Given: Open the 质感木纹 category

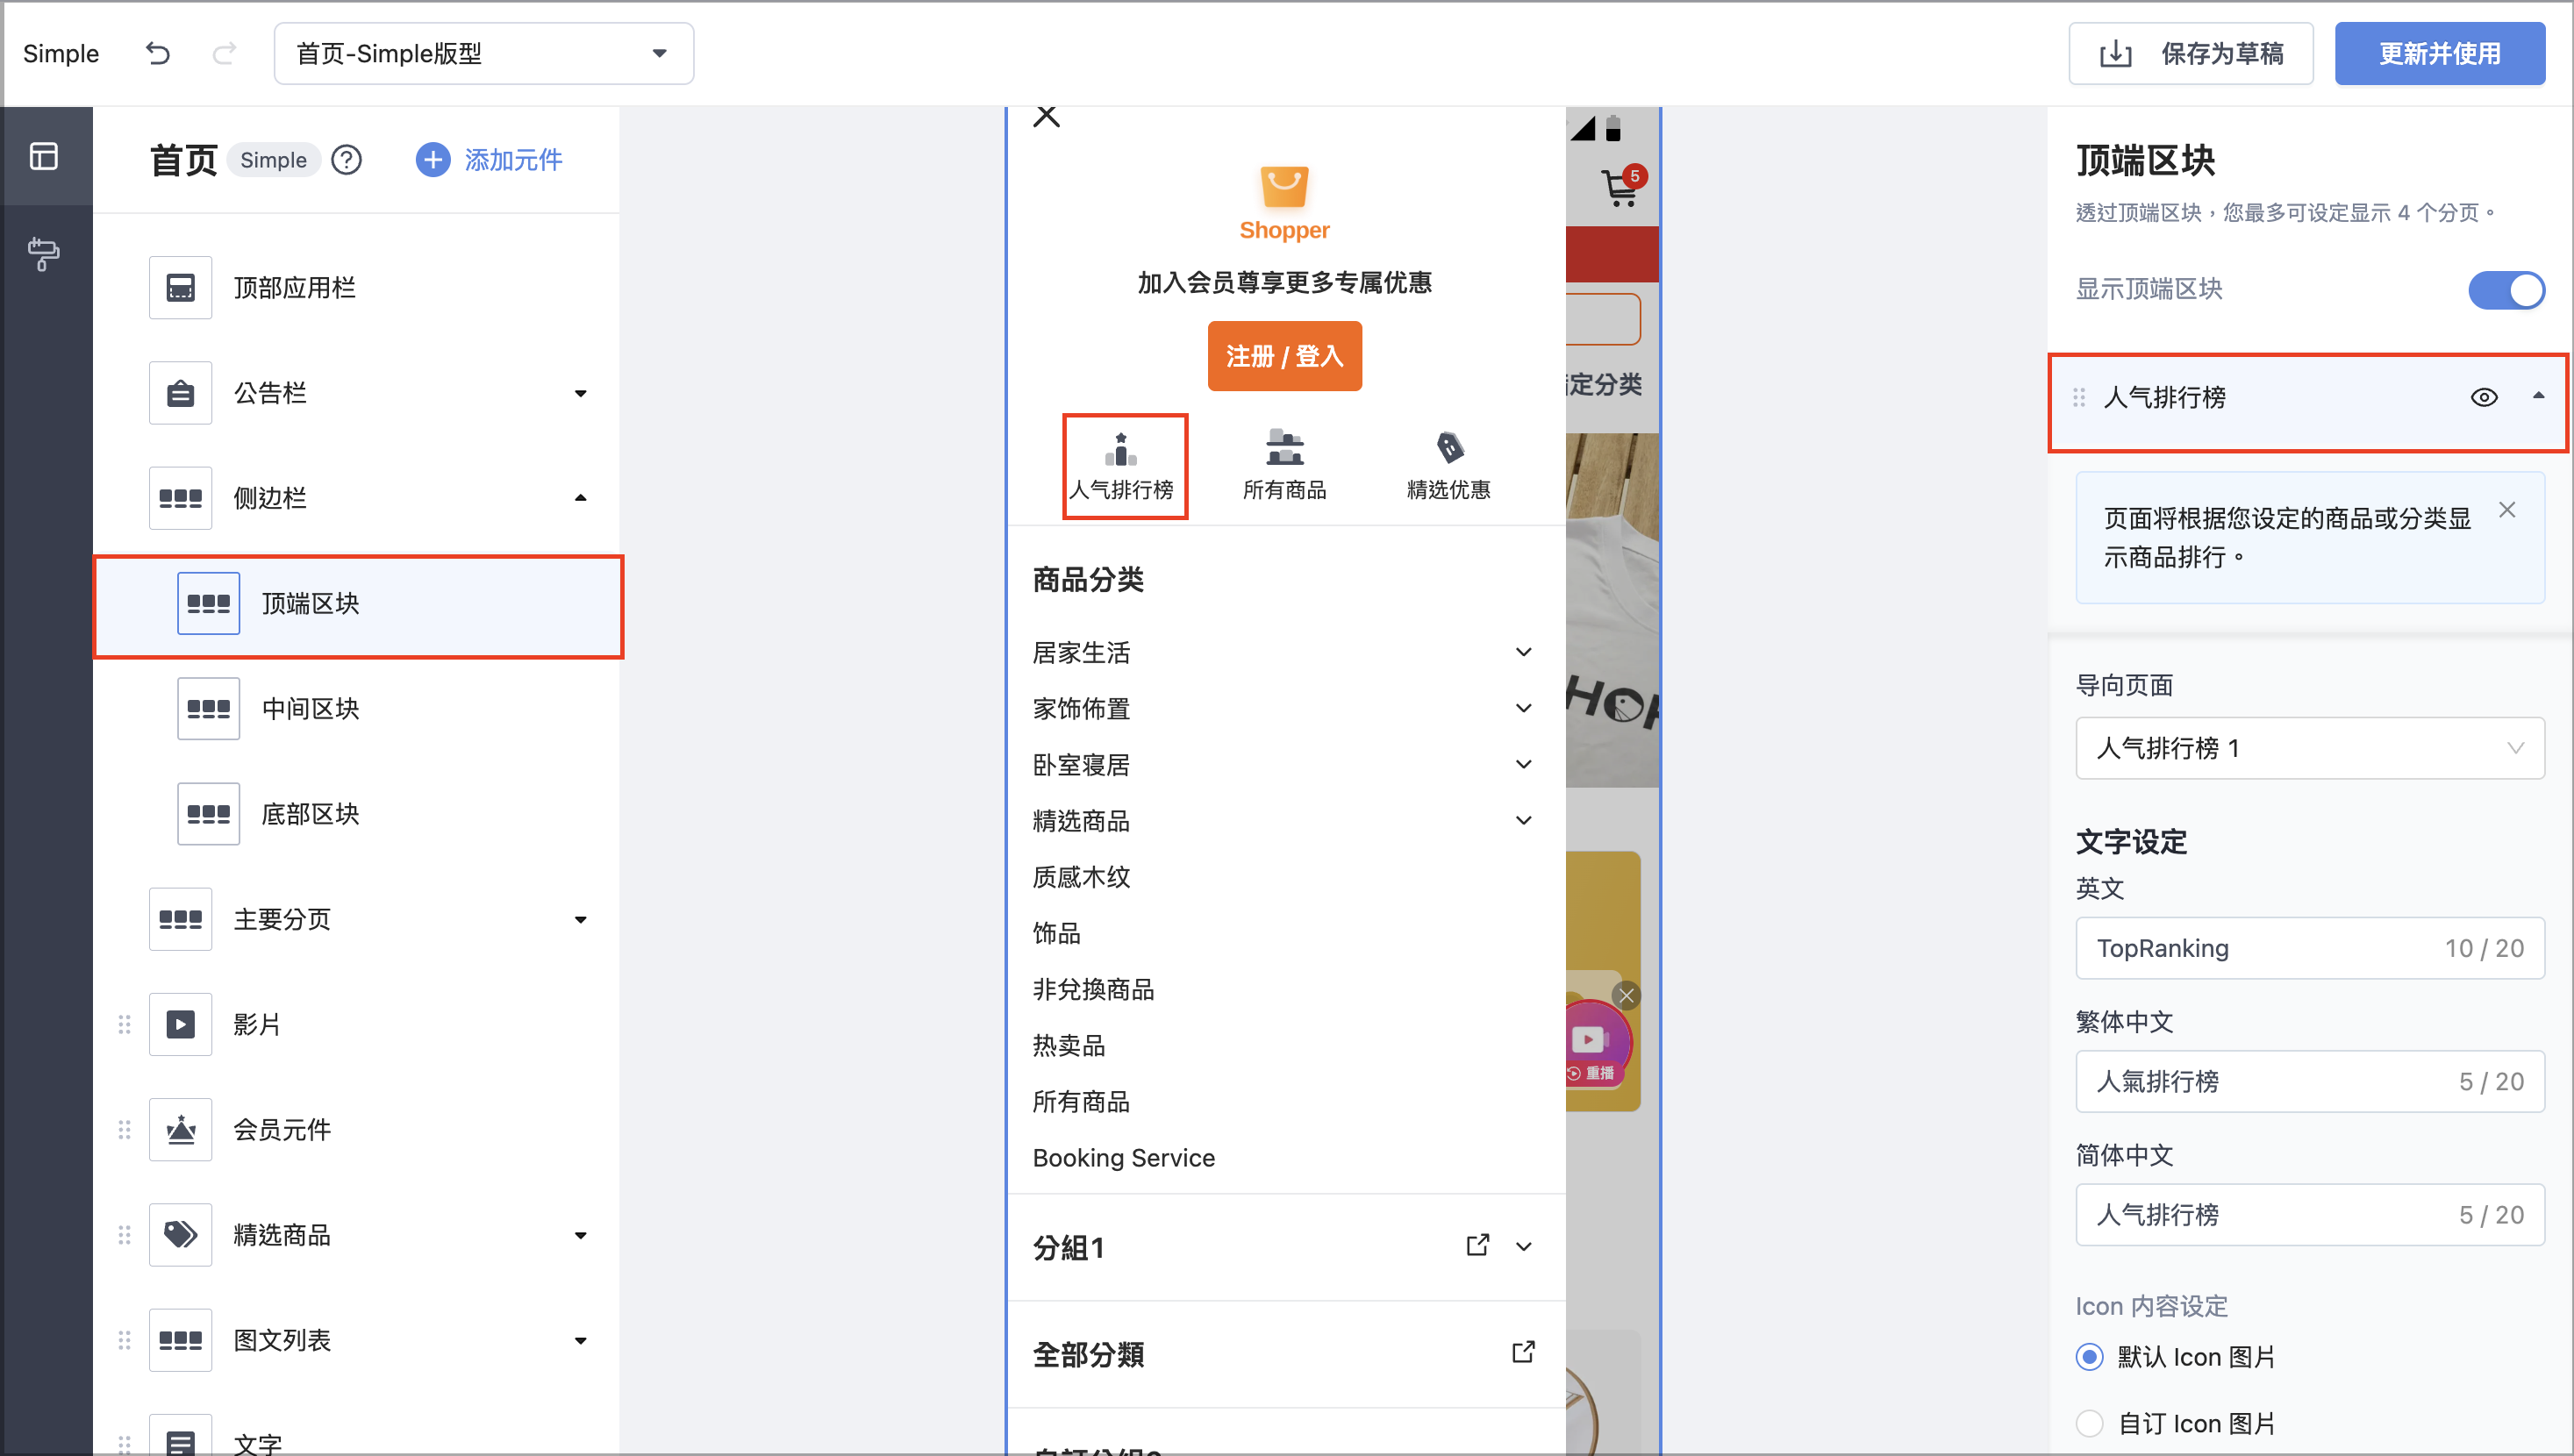Looking at the screenshot, I should [1081, 877].
